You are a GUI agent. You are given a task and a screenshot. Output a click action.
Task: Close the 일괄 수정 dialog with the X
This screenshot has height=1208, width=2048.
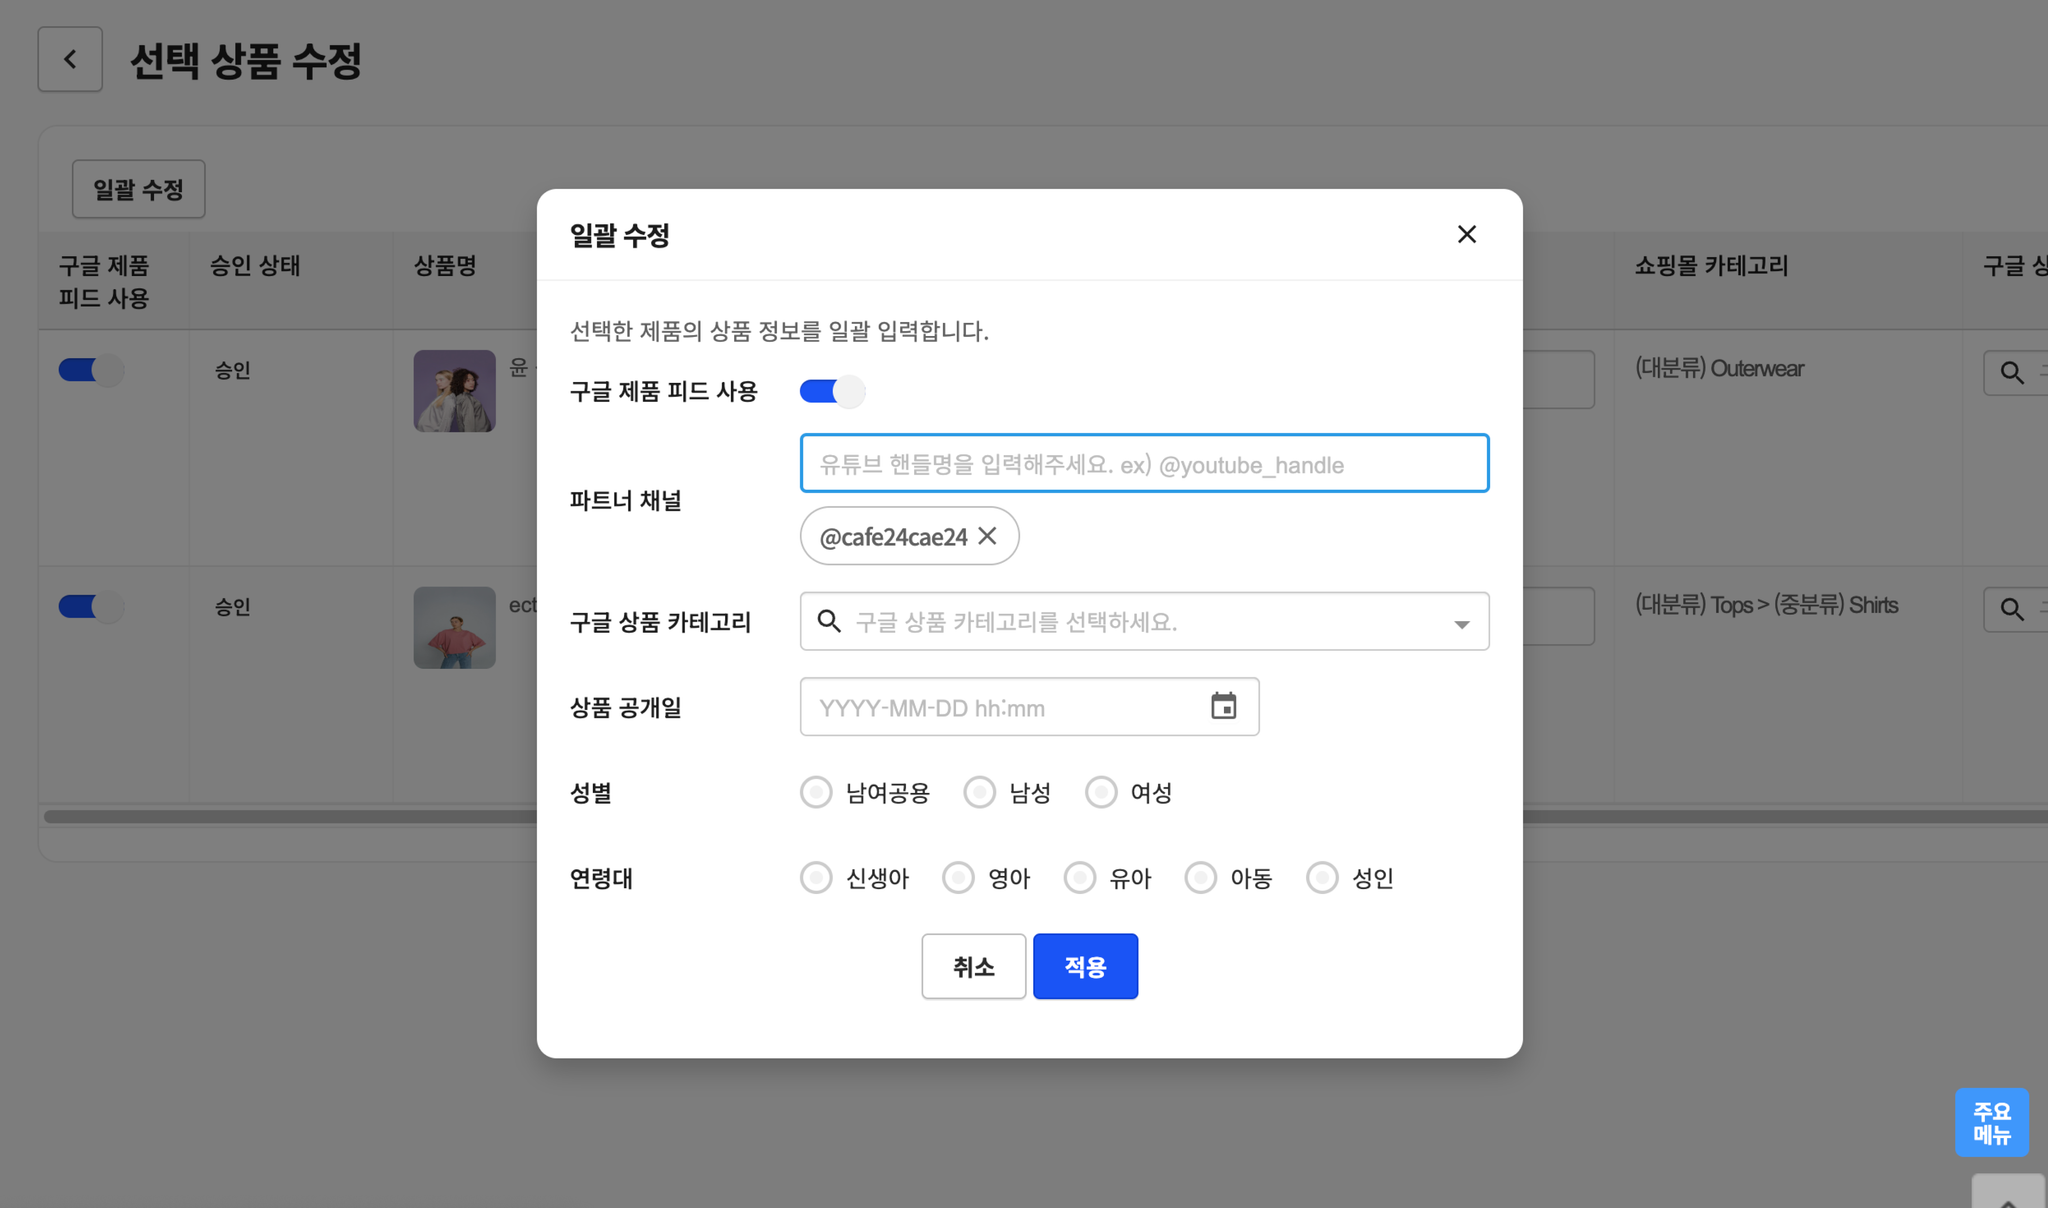(1466, 234)
